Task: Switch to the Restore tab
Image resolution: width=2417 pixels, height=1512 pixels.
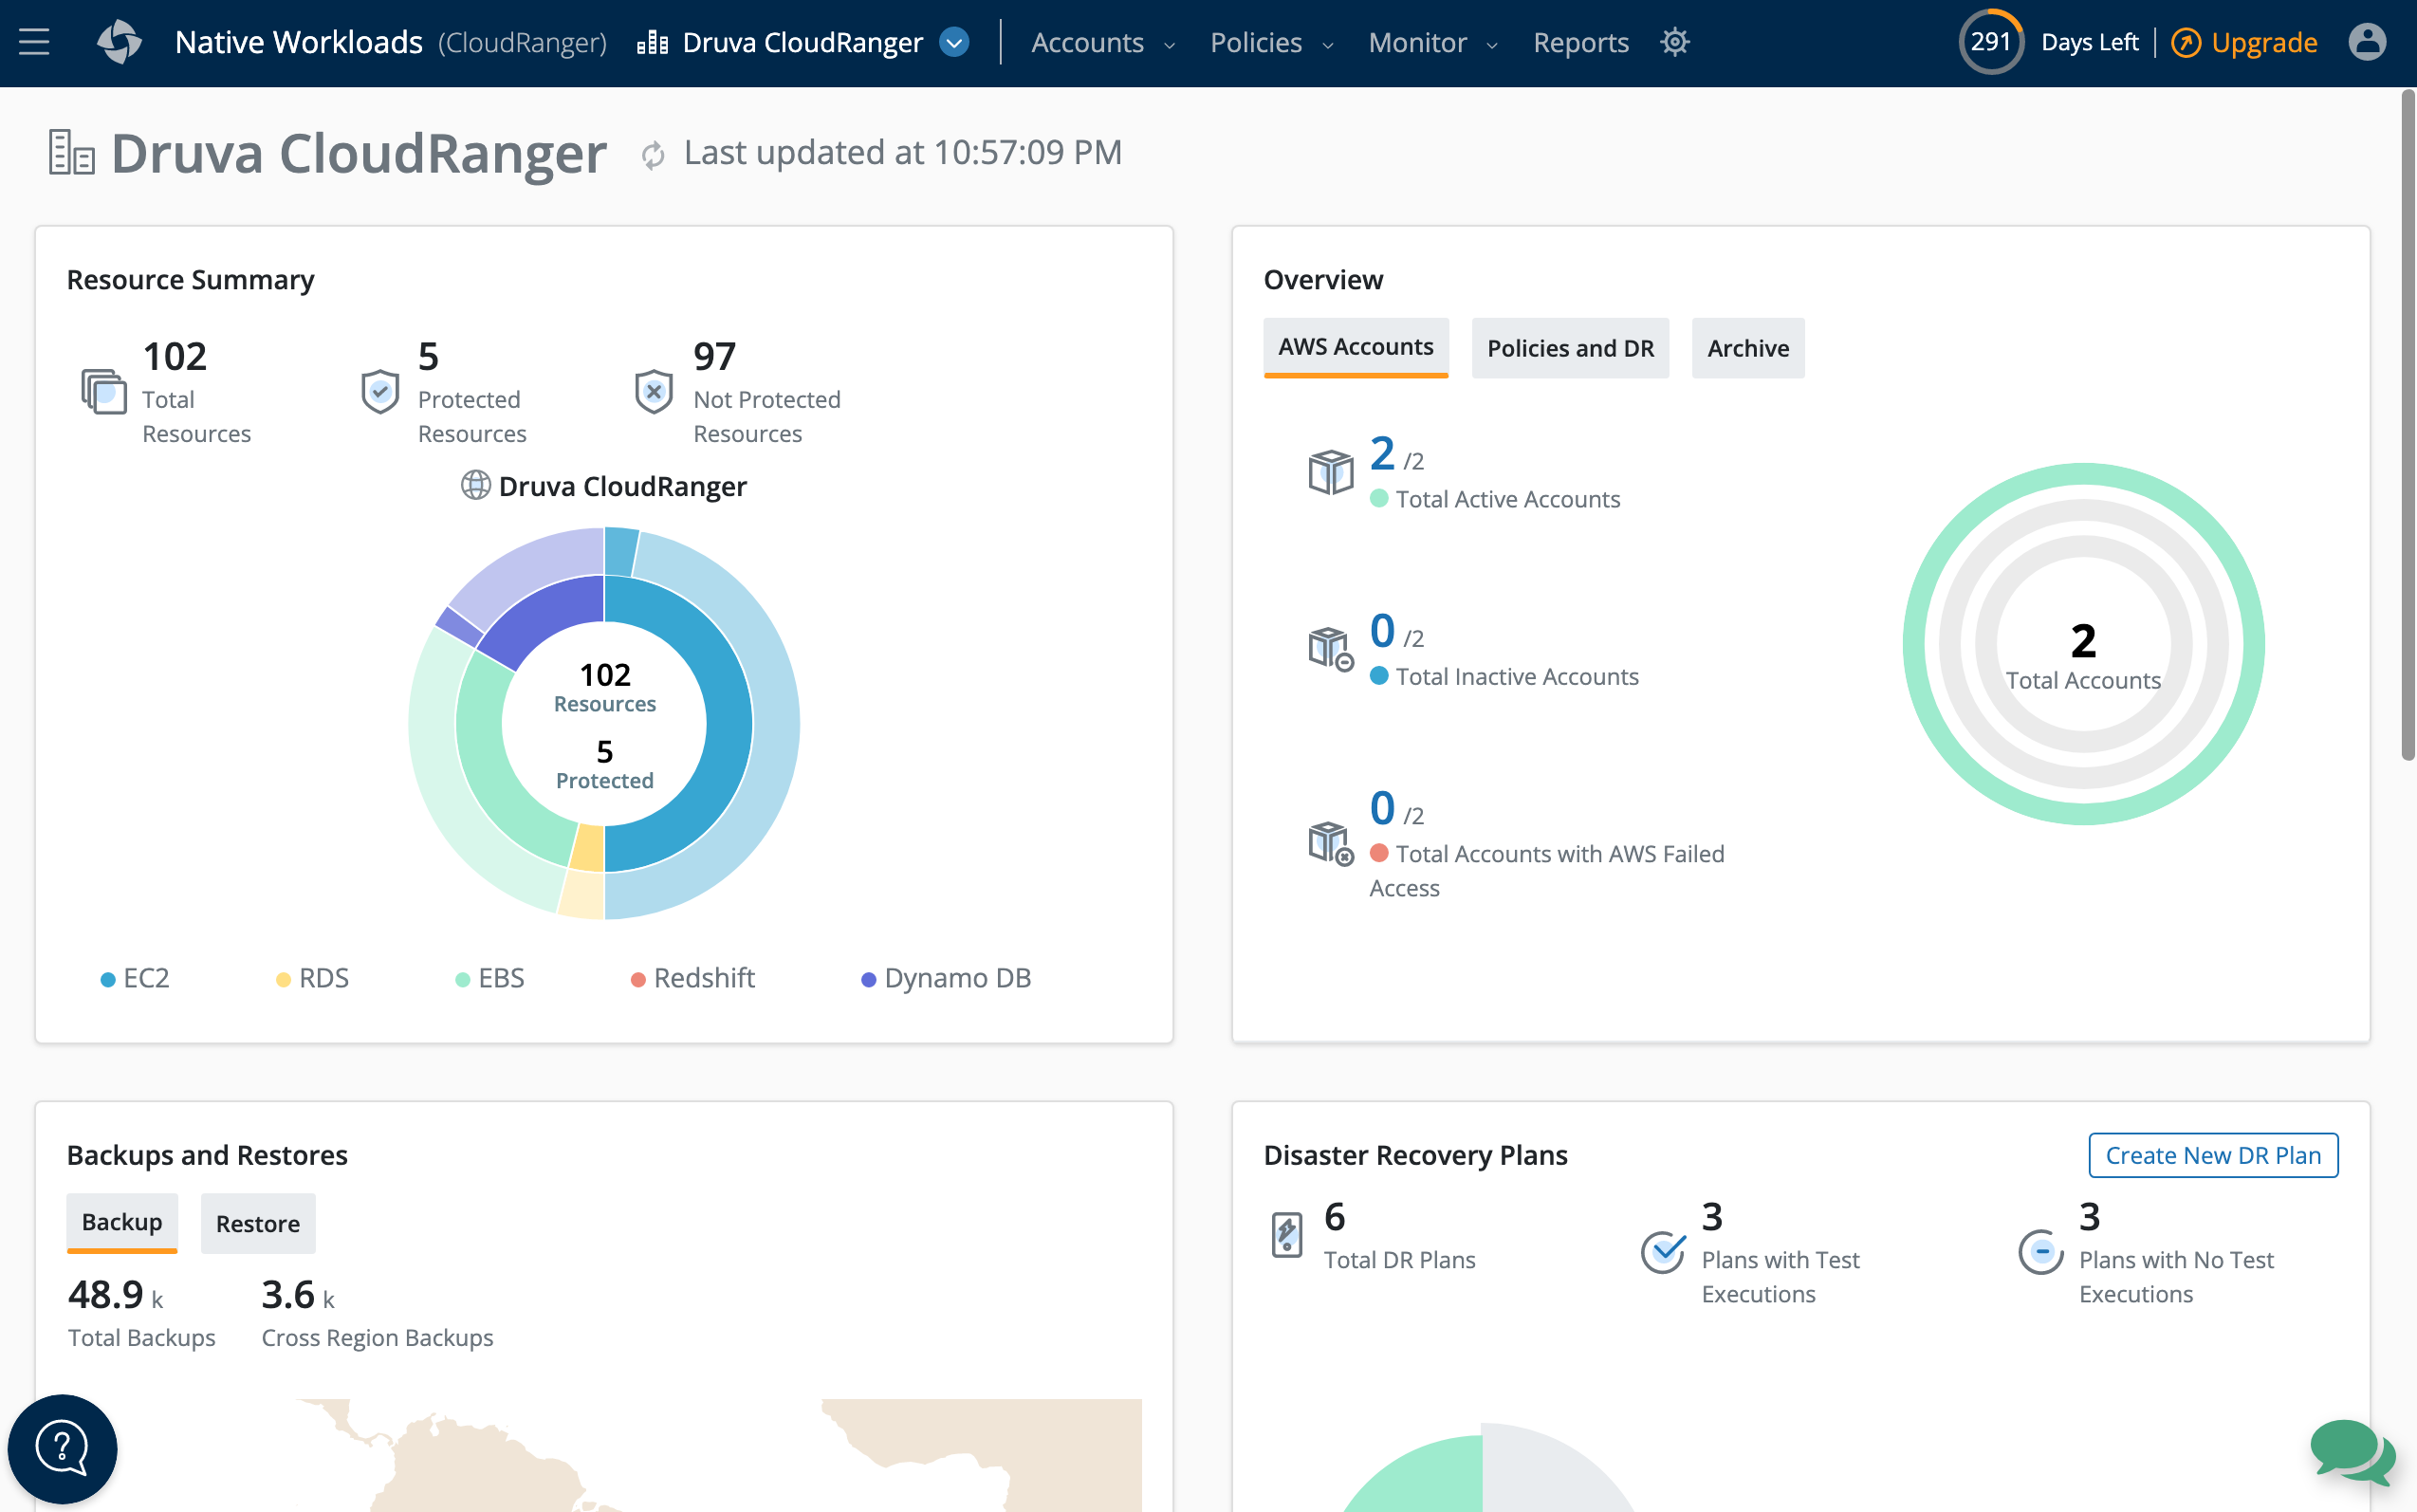Action: [x=257, y=1223]
